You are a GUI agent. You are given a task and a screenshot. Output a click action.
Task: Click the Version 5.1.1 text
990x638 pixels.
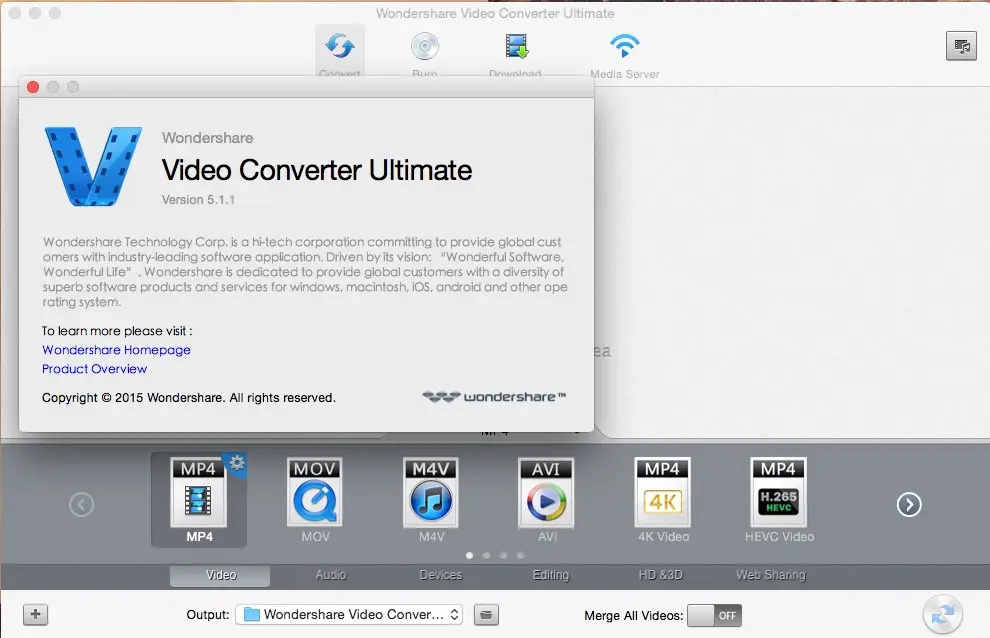point(198,200)
